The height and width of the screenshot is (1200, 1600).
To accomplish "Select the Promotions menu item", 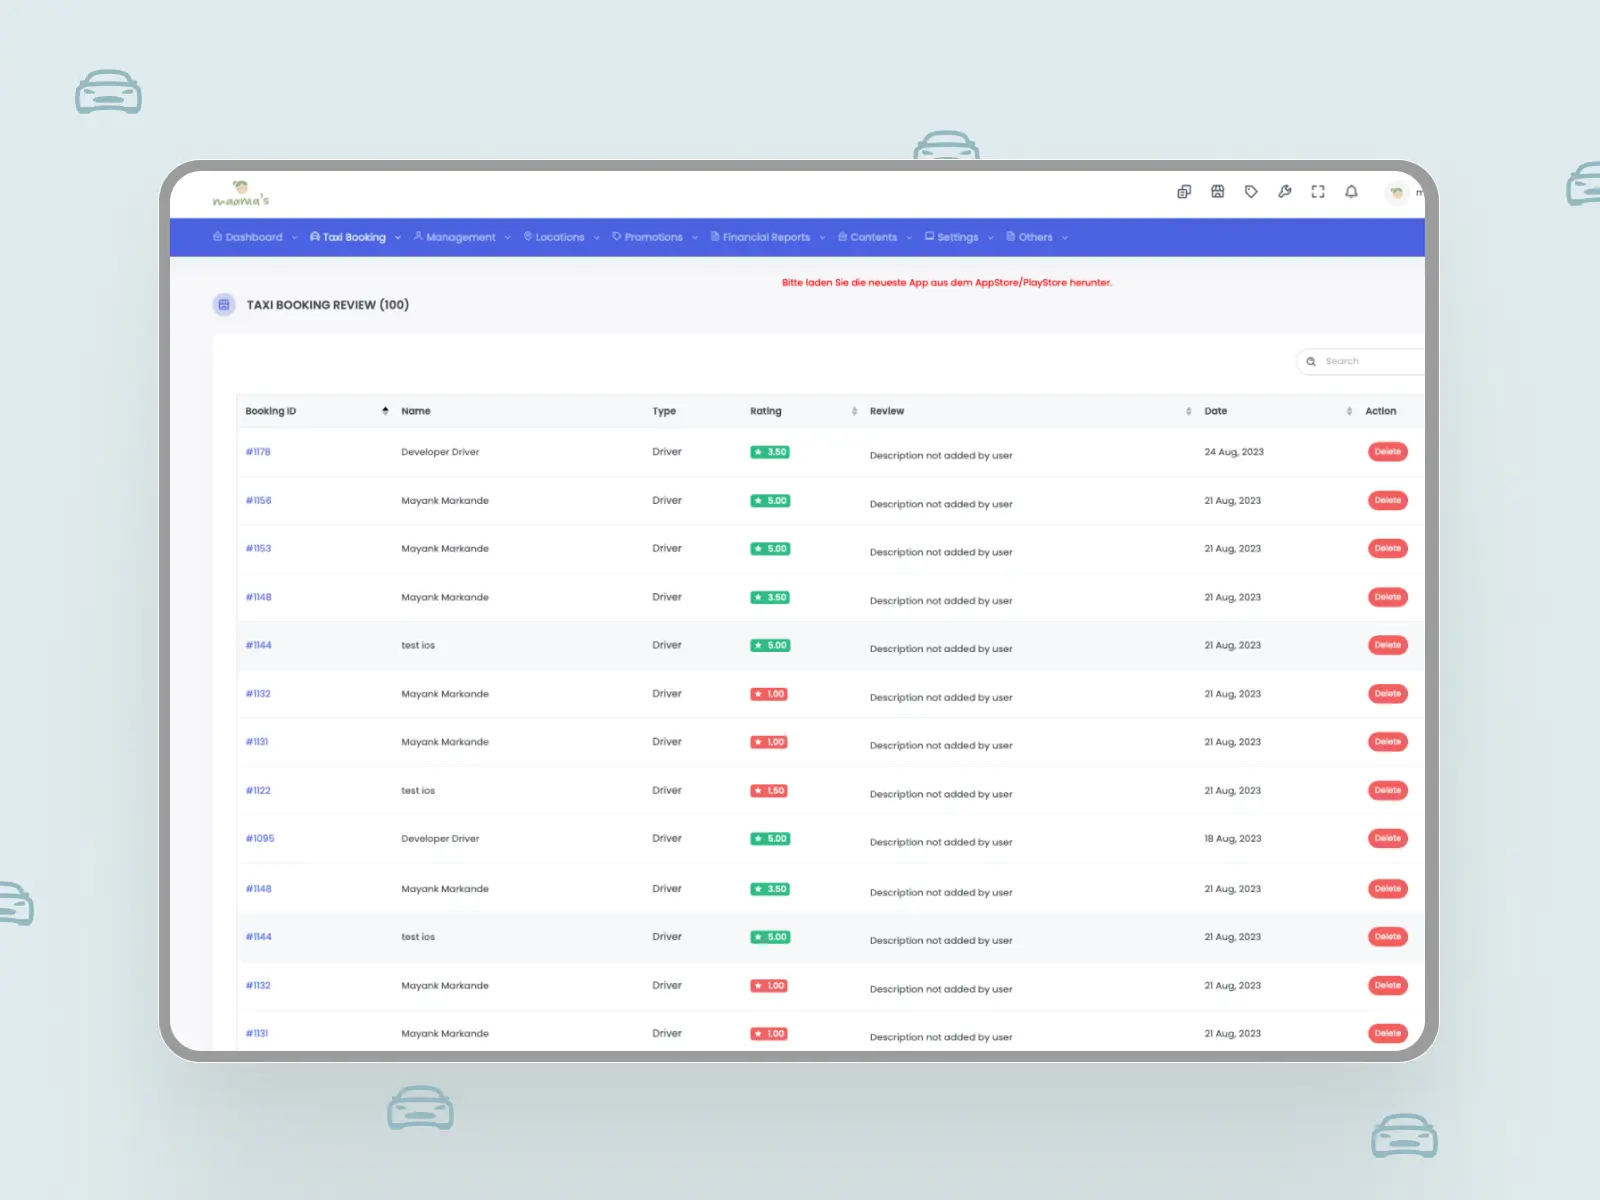I will pos(653,238).
